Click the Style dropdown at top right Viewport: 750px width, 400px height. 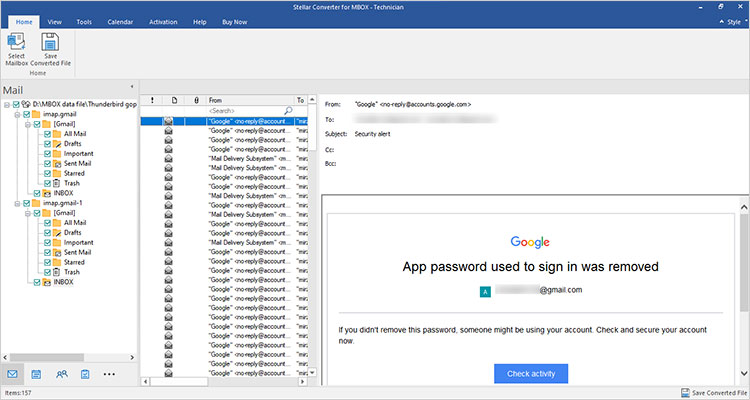point(733,22)
